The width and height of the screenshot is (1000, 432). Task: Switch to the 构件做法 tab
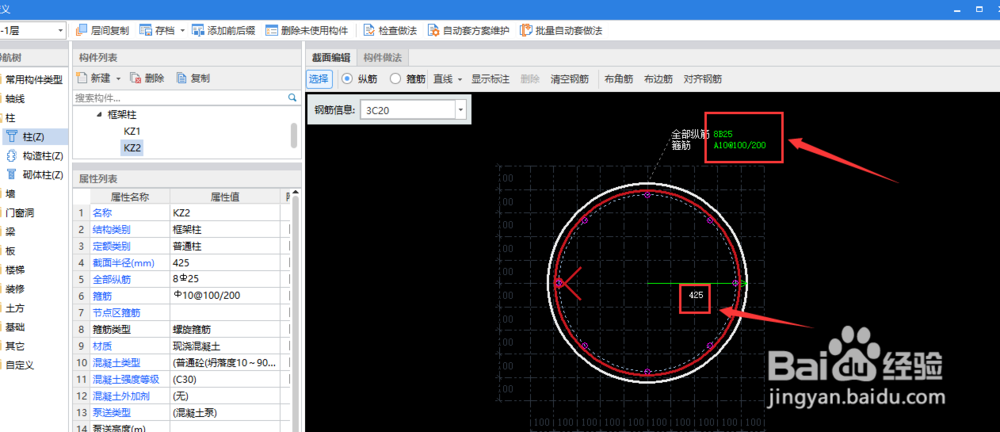pos(383,57)
